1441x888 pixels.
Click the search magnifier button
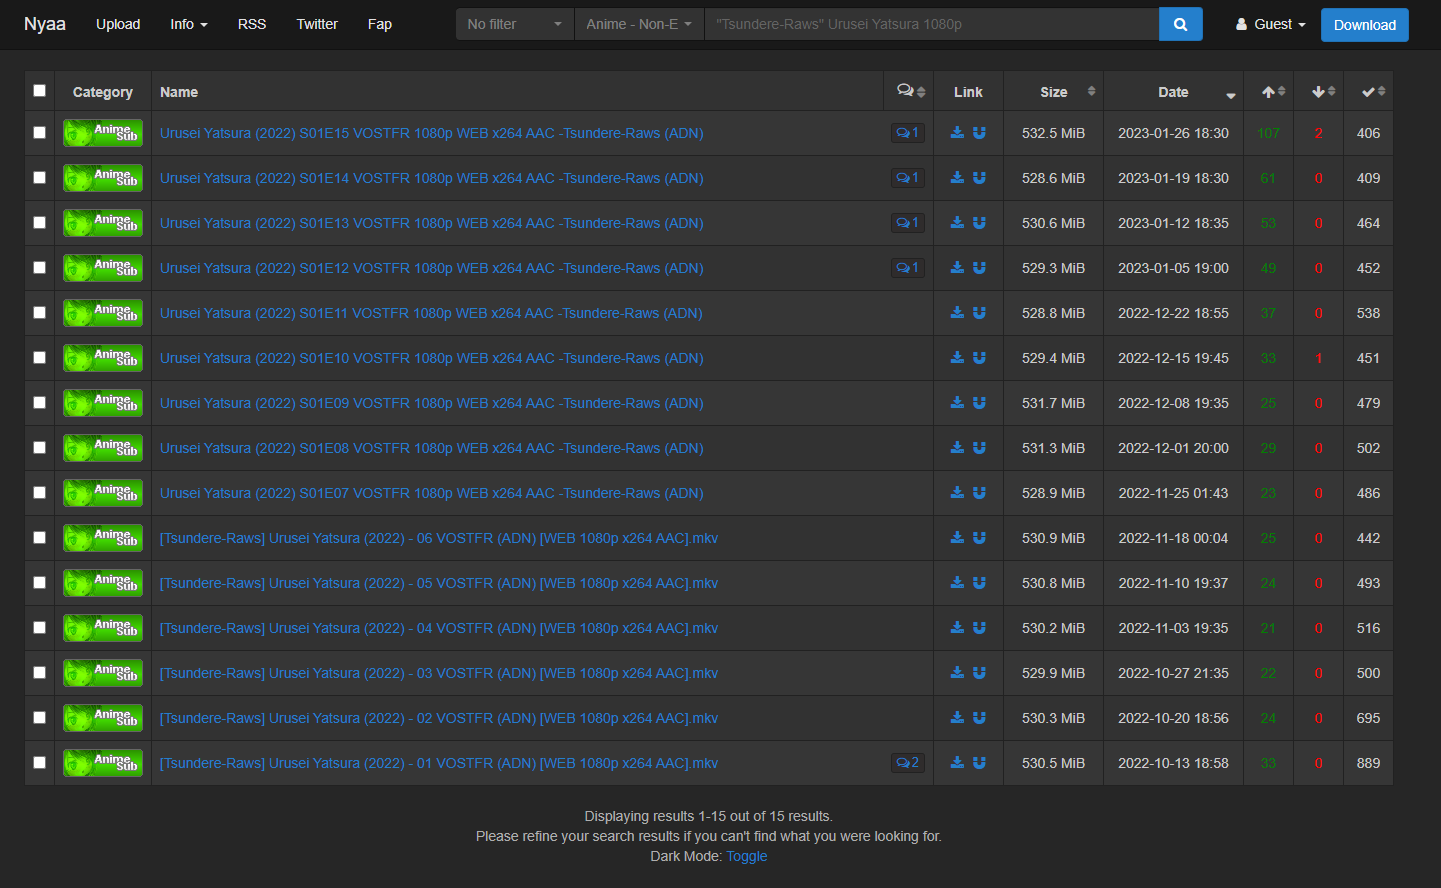tap(1180, 24)
